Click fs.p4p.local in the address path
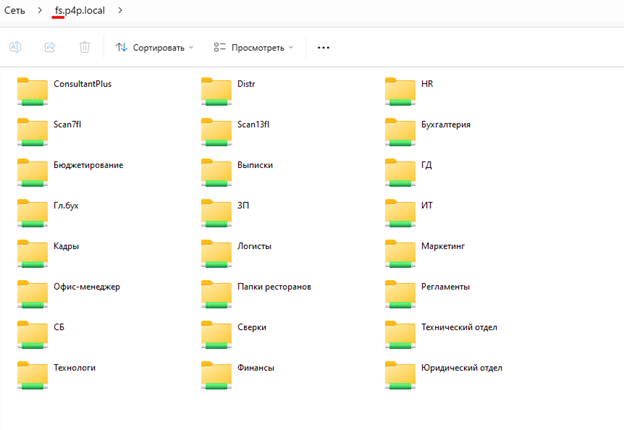Screen dimensions: 624x430 tap(82, 10)
